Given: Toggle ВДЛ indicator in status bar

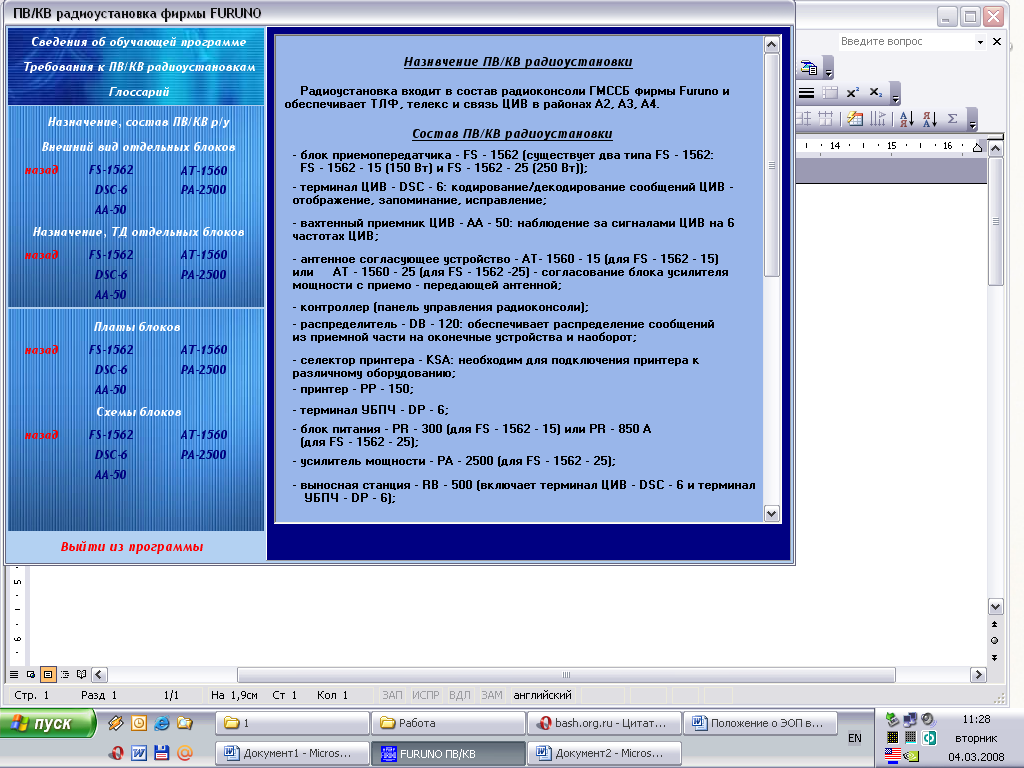Looking at the screenshot, I should click(x=460, y=695).
